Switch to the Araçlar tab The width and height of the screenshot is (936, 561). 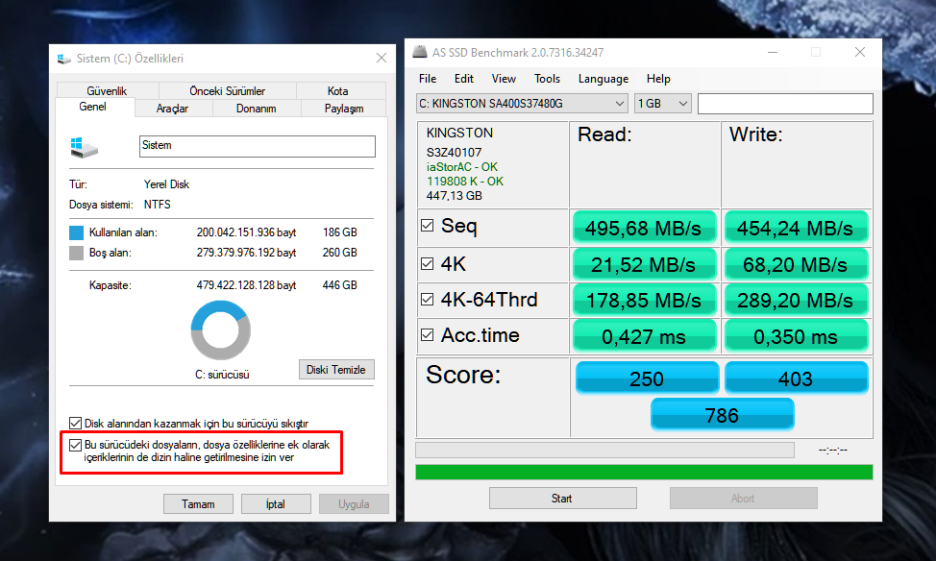(x=173, y=108)
